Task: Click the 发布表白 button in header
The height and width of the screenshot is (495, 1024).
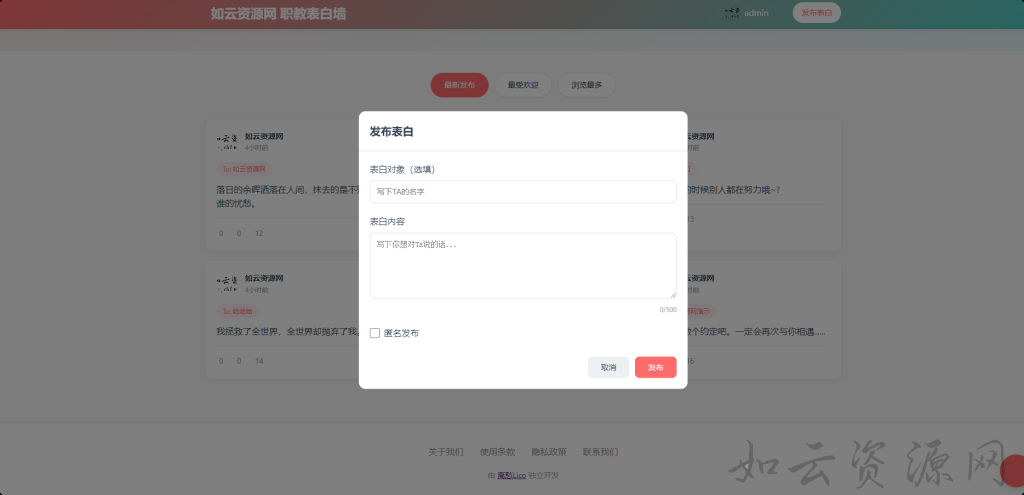Action: coord(816,13)
